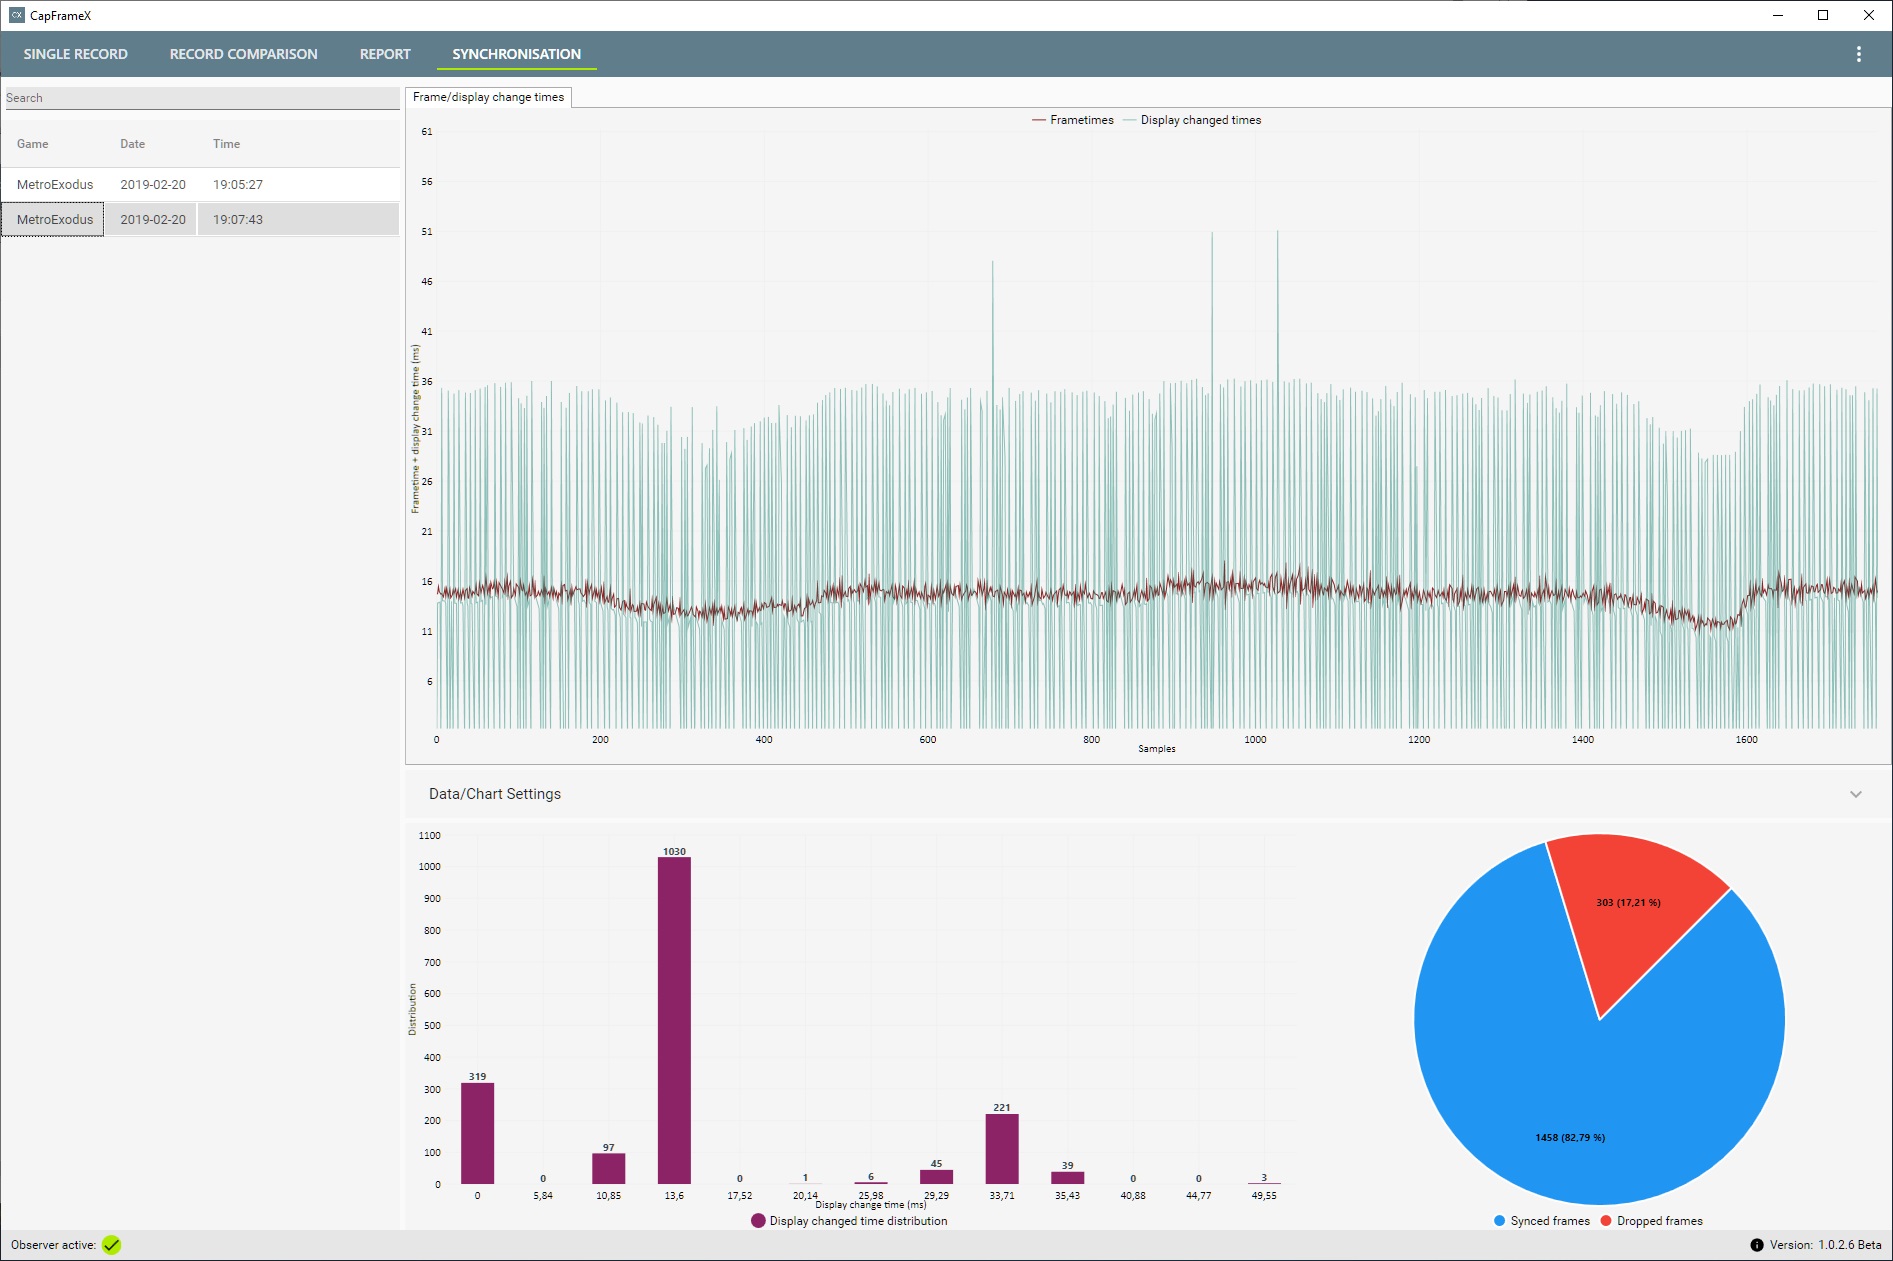Toggle the Display changed times legend entry
The image size is (1893, 1261).
tap(1191, 120)
